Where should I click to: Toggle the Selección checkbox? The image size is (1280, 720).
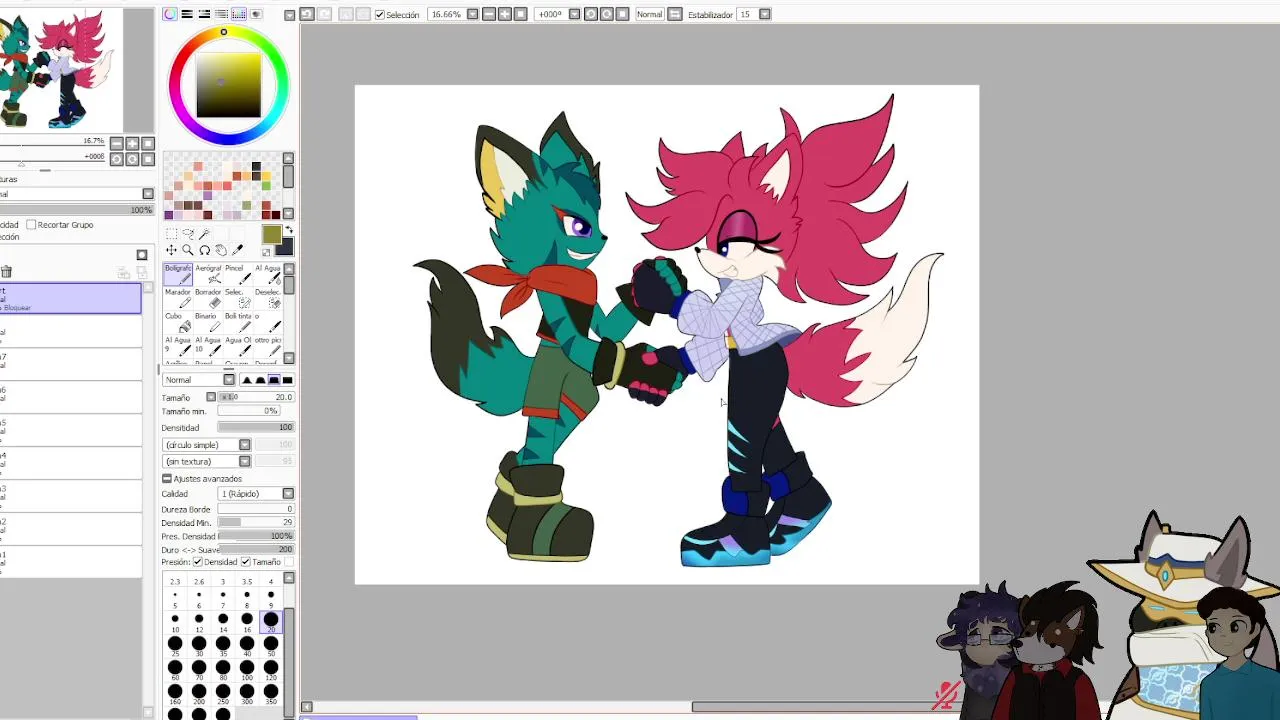tap(380, 14)
